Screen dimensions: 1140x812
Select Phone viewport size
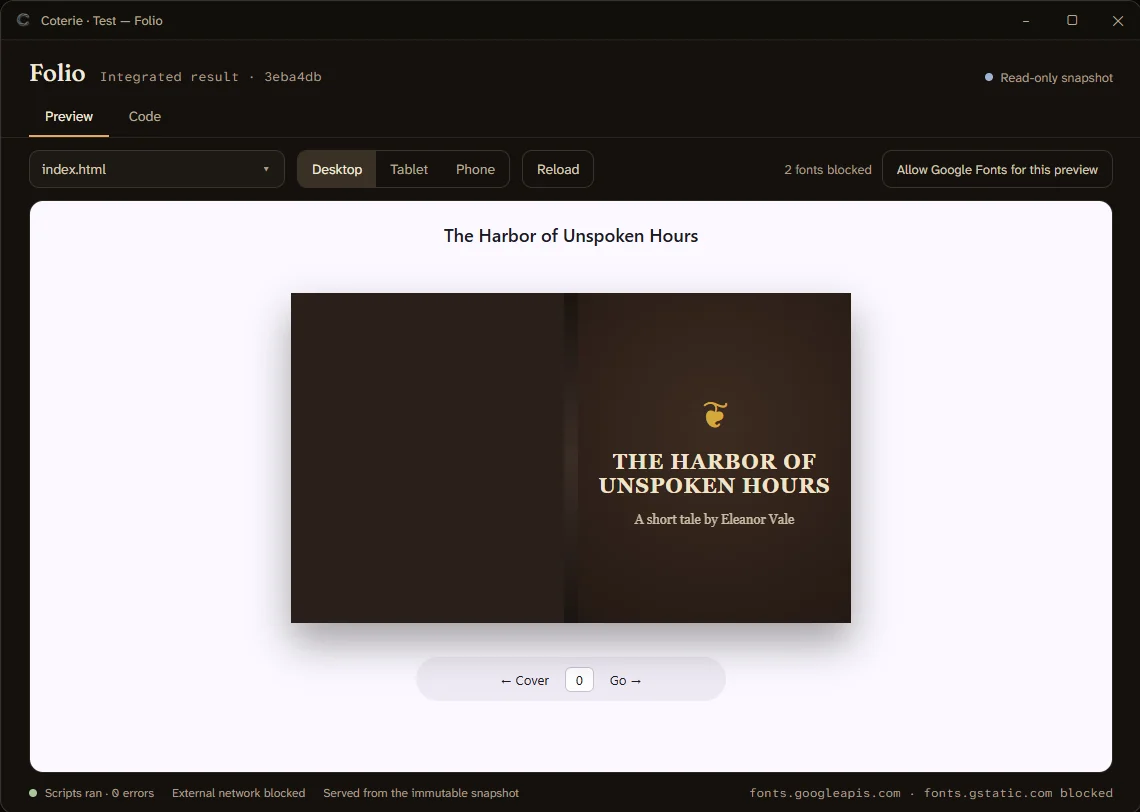[x=475, y=169]
